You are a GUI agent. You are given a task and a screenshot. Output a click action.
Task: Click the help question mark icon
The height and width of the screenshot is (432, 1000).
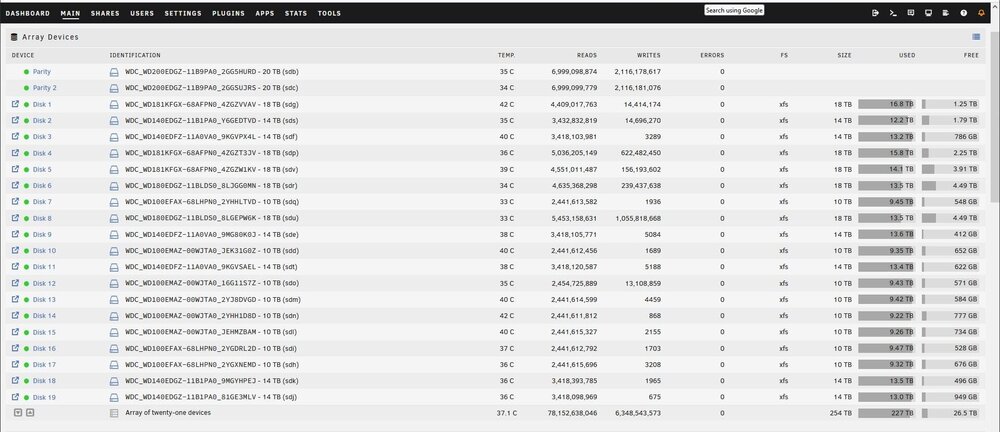[x=964, y=13]
